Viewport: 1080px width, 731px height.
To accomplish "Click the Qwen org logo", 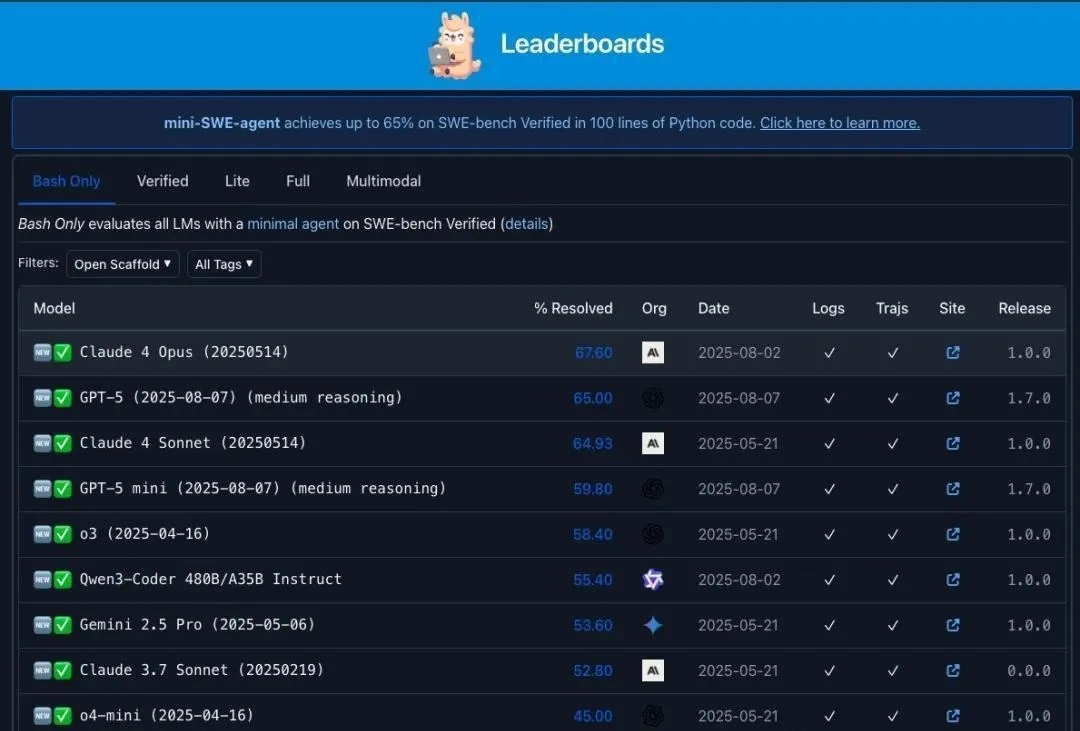I will pyautogui.click(x=653, y=580).
